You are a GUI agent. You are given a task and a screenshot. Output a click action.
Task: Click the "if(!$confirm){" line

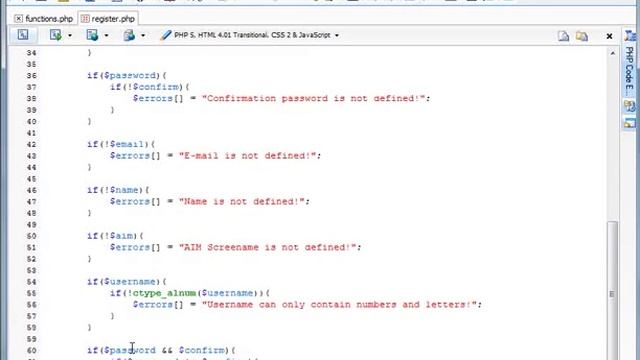point(150,87)
